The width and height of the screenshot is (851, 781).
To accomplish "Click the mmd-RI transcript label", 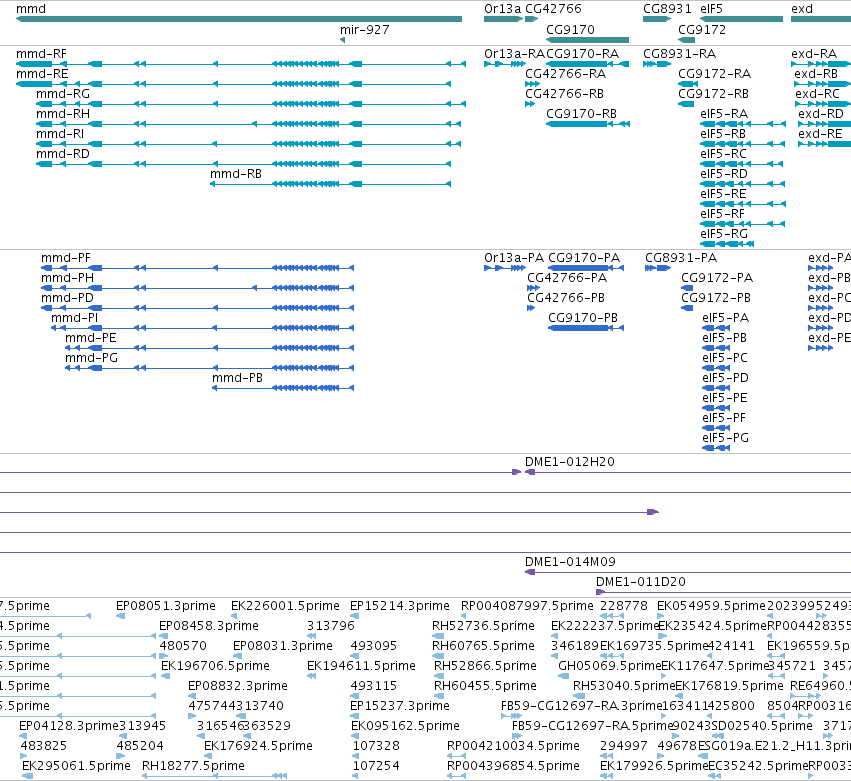I will click(60, 135).
